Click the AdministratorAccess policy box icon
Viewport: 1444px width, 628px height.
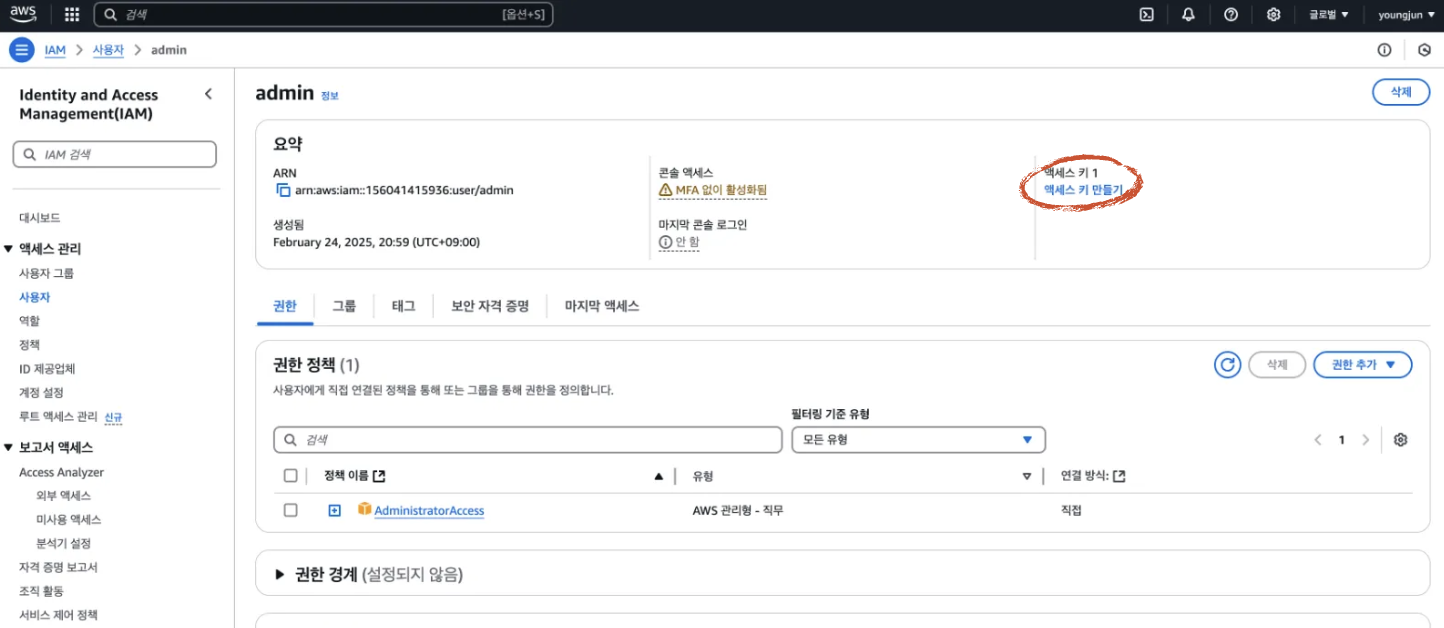[365, 510]
